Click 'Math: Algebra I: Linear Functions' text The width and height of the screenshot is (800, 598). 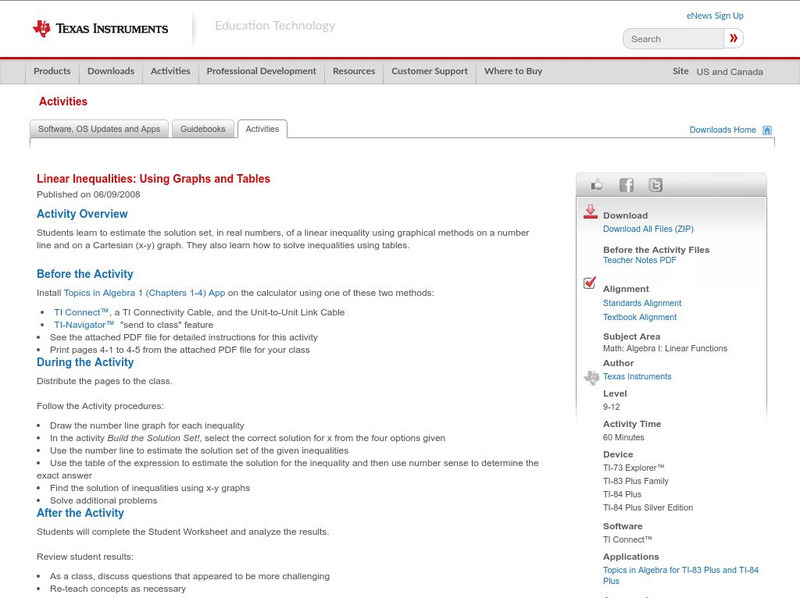[x=665, y=348]
